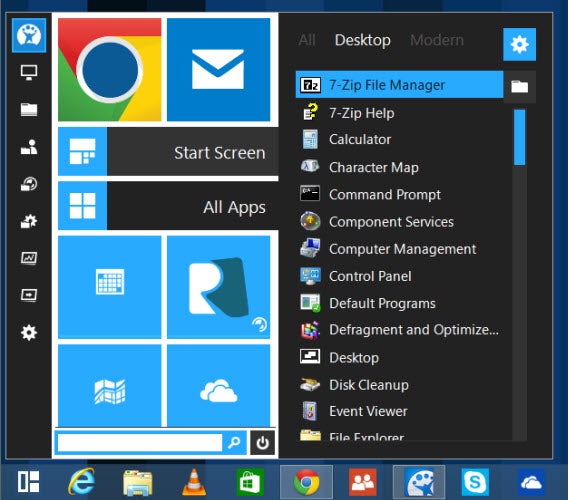Click the app list scrollbar thumb
Screen dimensions: 568x500
[519, 137]
